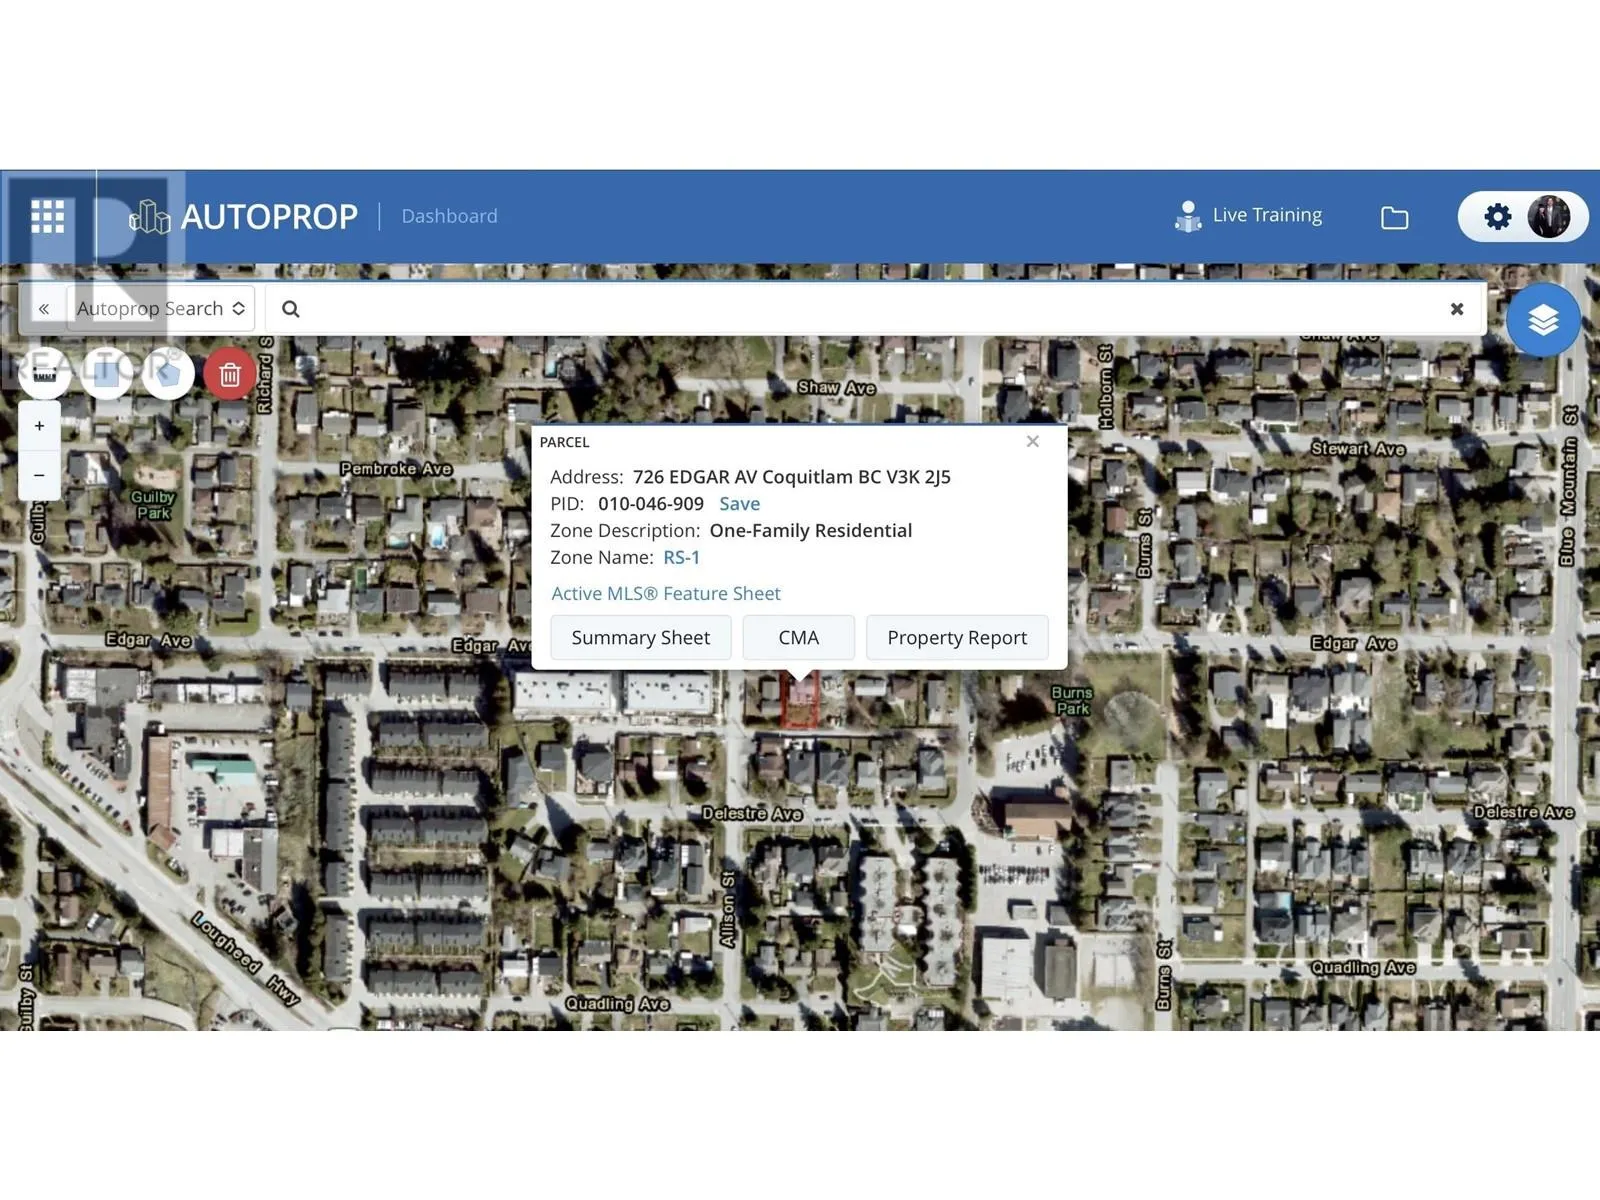This screenshot has height=1200, width=1600.
Task: Open the settings gear menu
Action: point(1497,217)
